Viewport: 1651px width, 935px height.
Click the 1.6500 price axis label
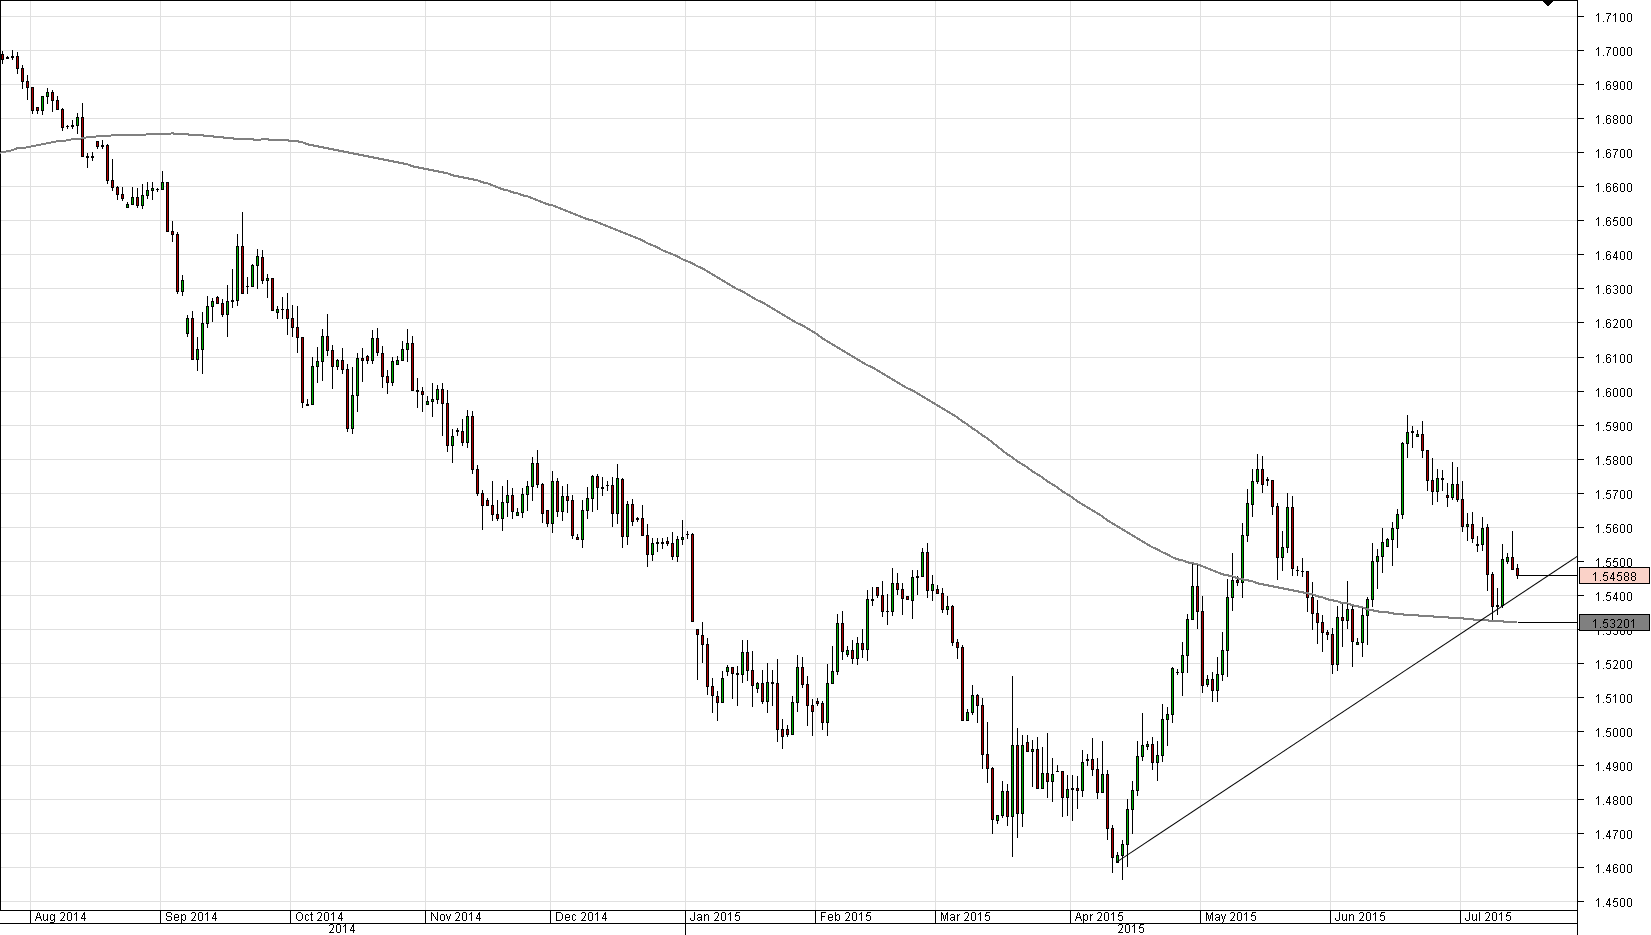(1615, 222)
